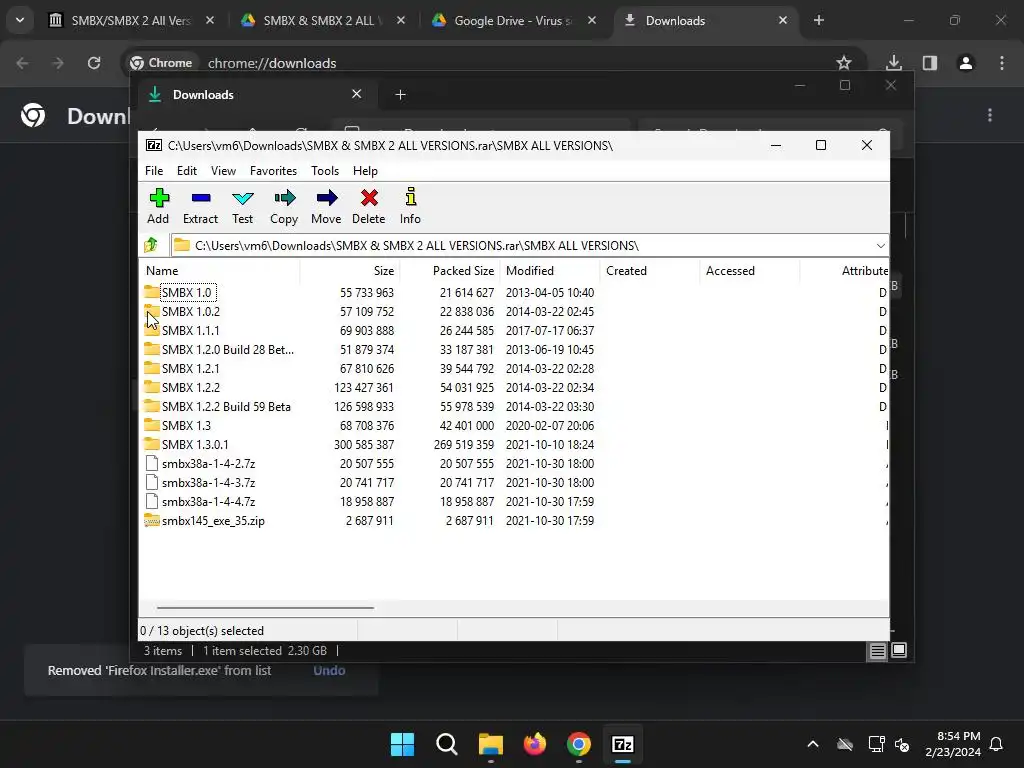Click the Copy toolbar icon
The width and height of the screenshot is (1024, 768).
pos(284,206)
